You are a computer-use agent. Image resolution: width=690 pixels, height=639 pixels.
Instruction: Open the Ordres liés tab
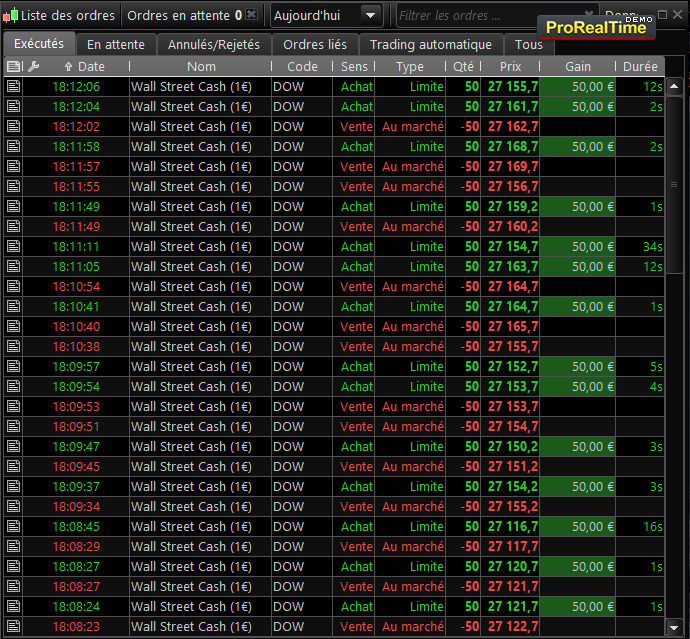(x=315, y=44)
